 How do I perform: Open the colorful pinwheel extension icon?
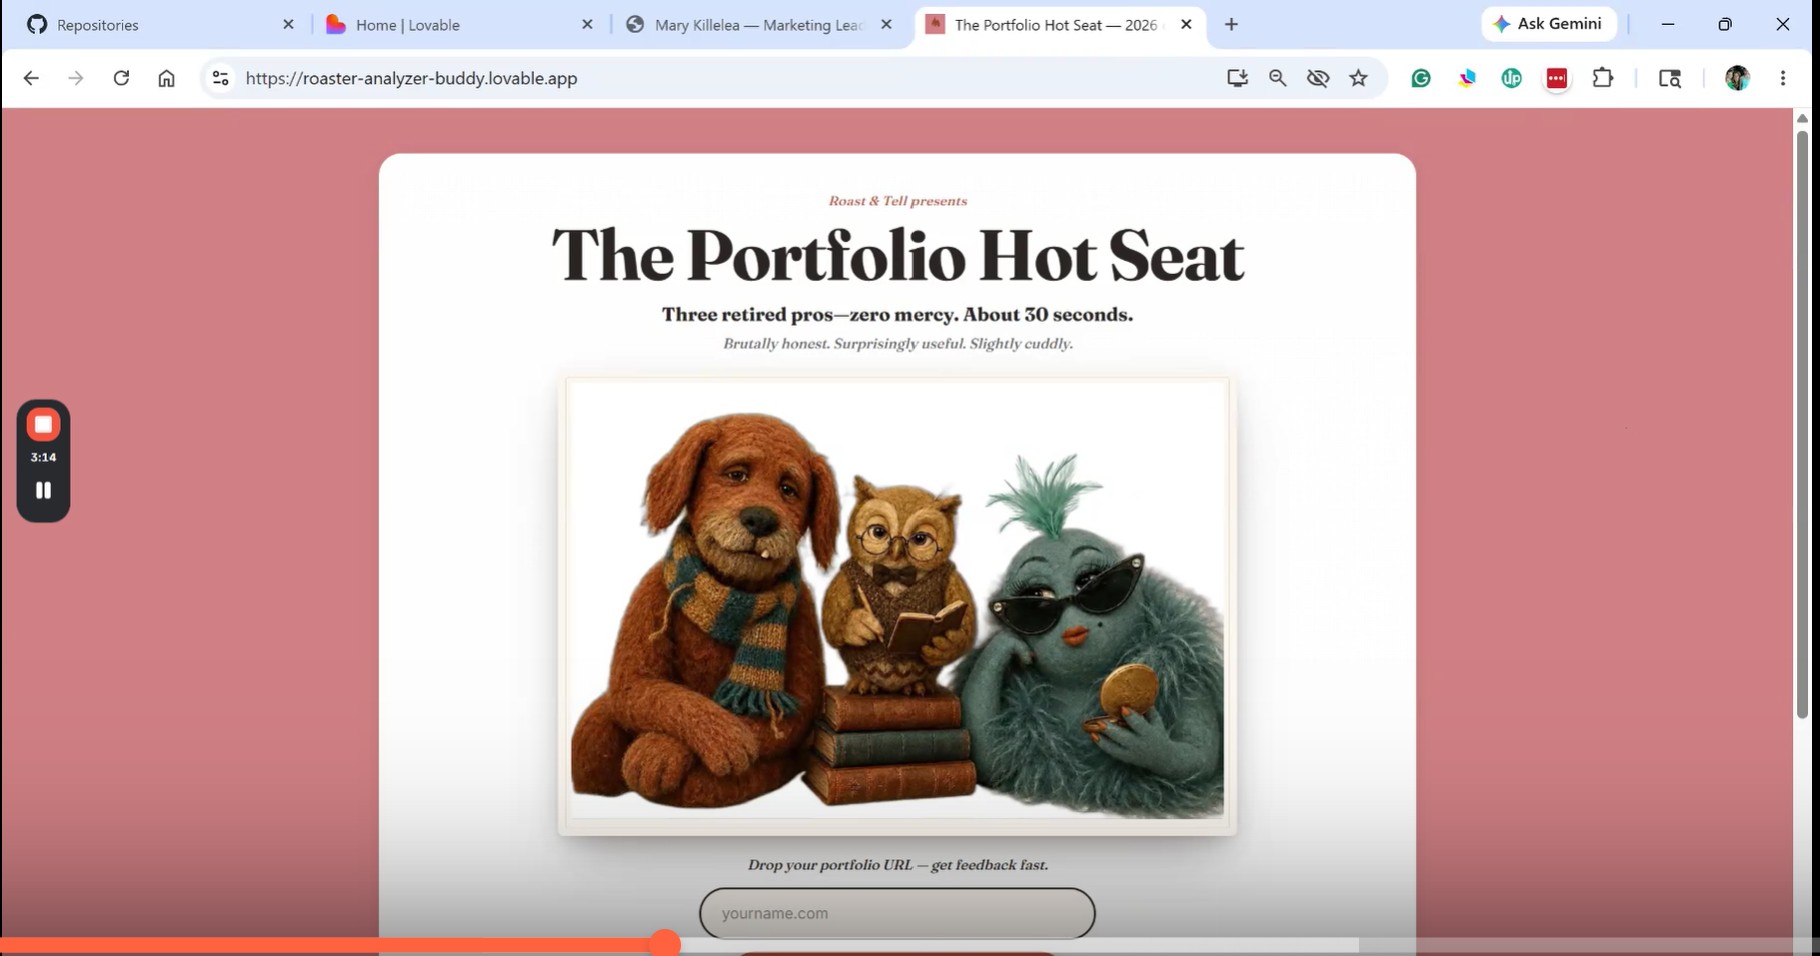tap(1467, 78)
